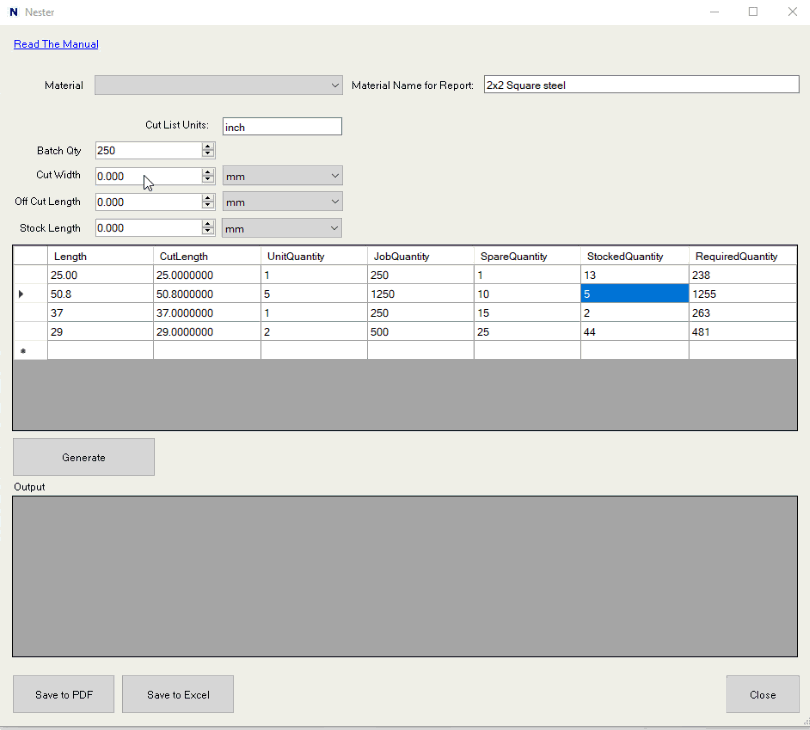Select the Length cell 25.00
This screenshot has width=810, height=730.
[100, 275]
